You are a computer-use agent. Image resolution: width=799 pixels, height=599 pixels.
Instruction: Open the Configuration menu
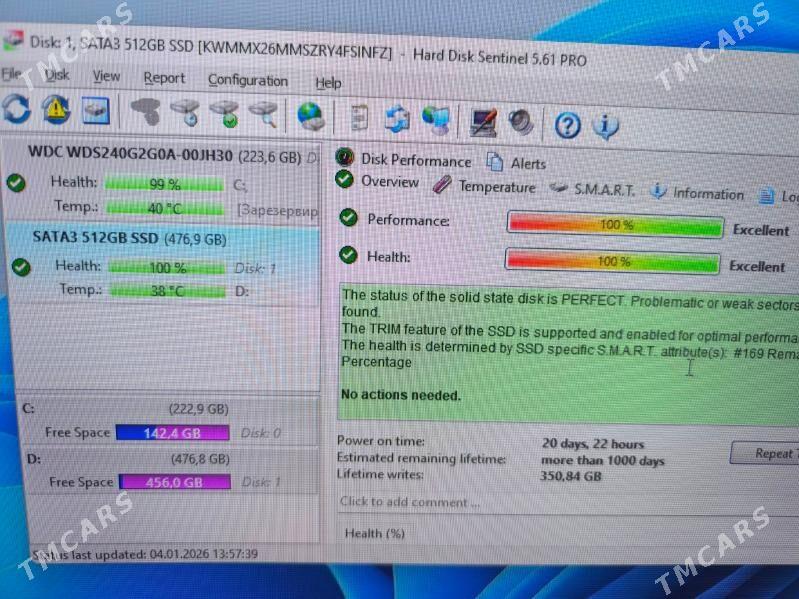(247, 80)
